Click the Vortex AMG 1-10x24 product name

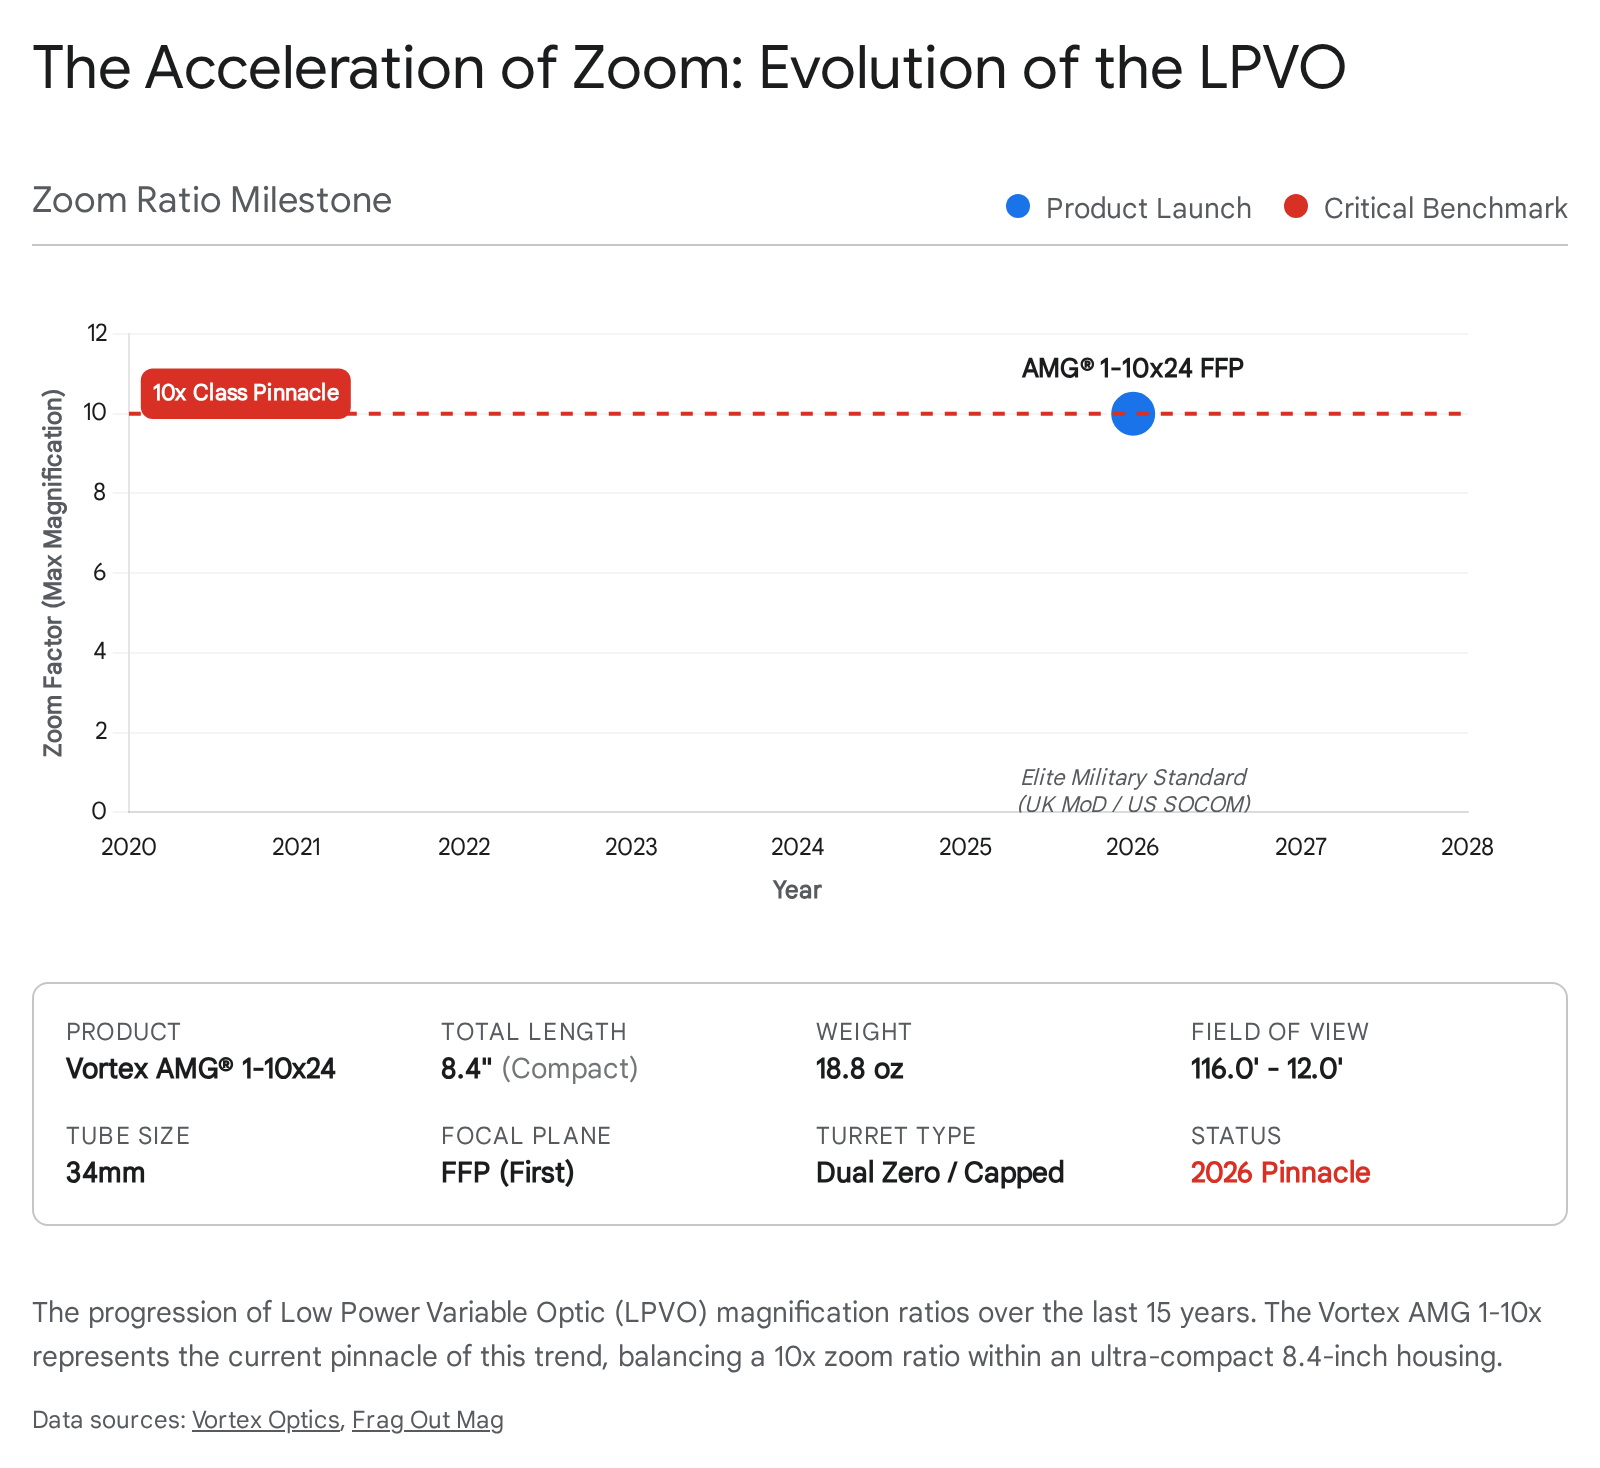click(201, 1068)
